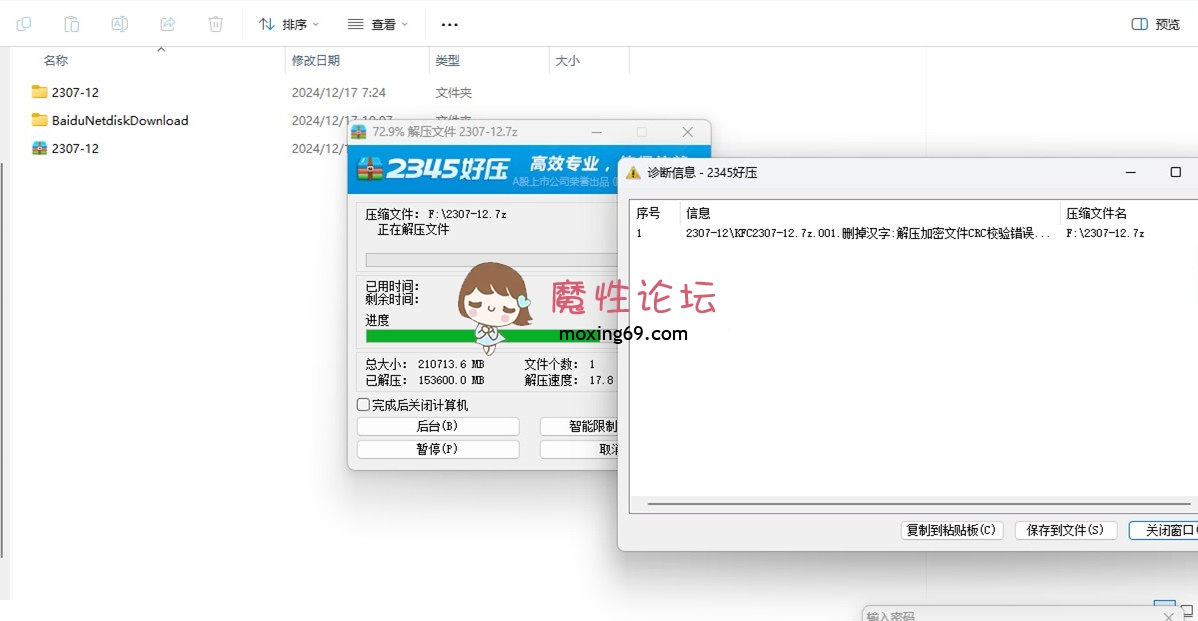
Task: Select the 2307-12 archive file
Action: 75,148
